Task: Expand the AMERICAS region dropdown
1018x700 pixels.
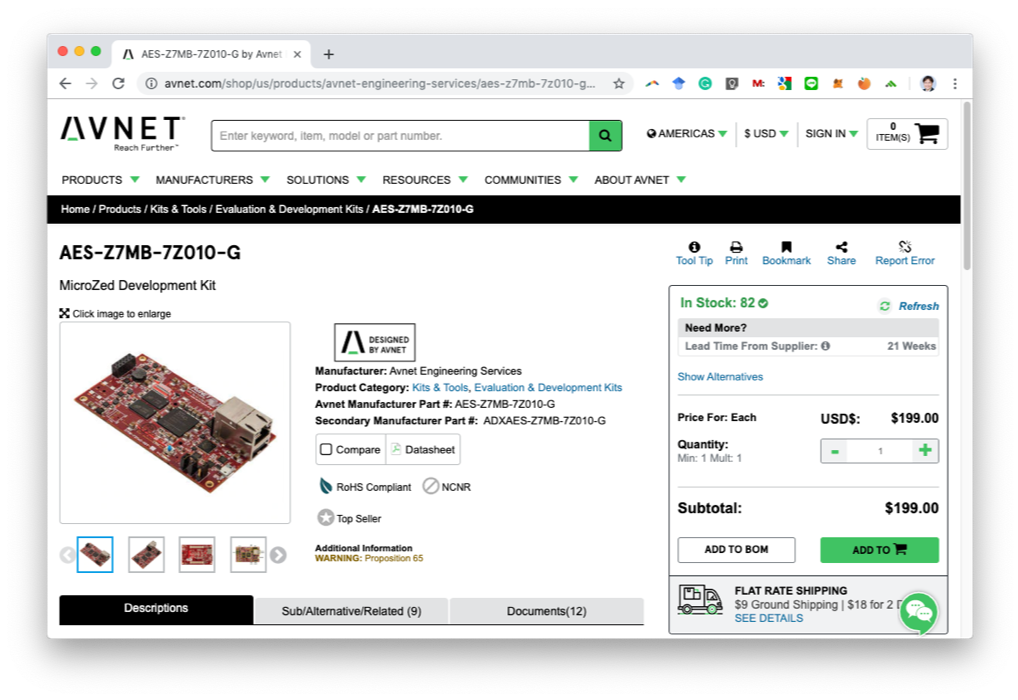Action: pyautogui.click(x=686, y=133)
